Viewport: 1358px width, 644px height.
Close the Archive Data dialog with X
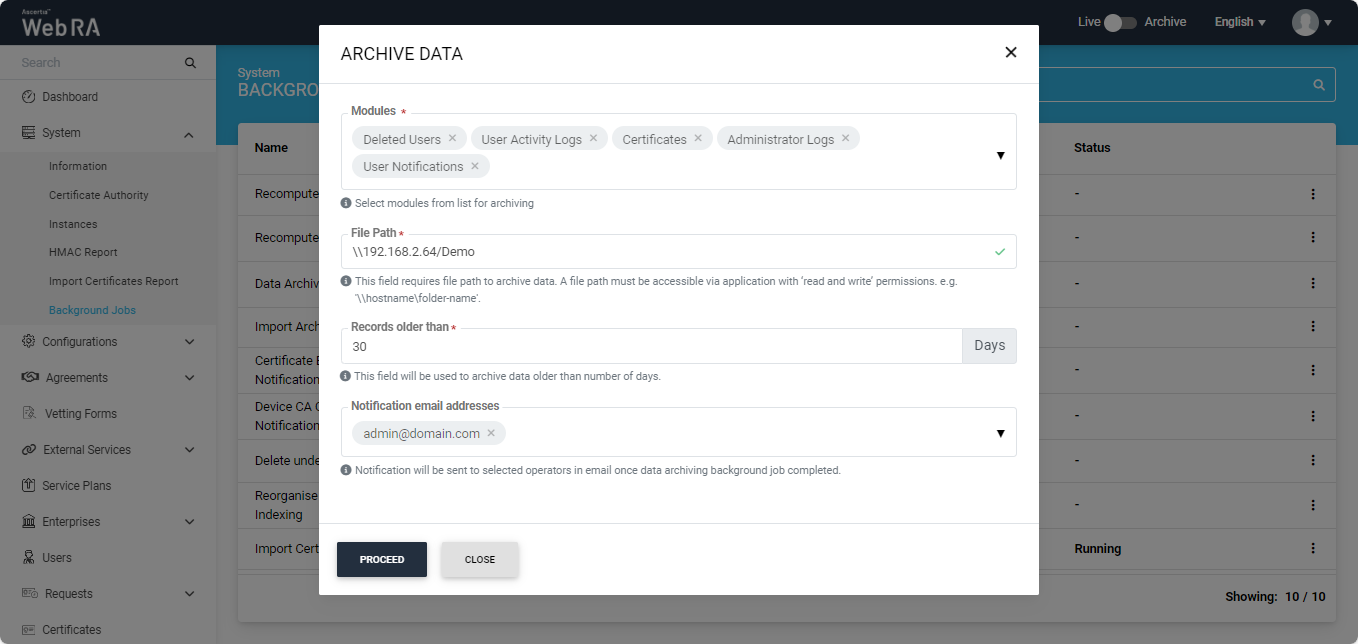pos(1010,53)
